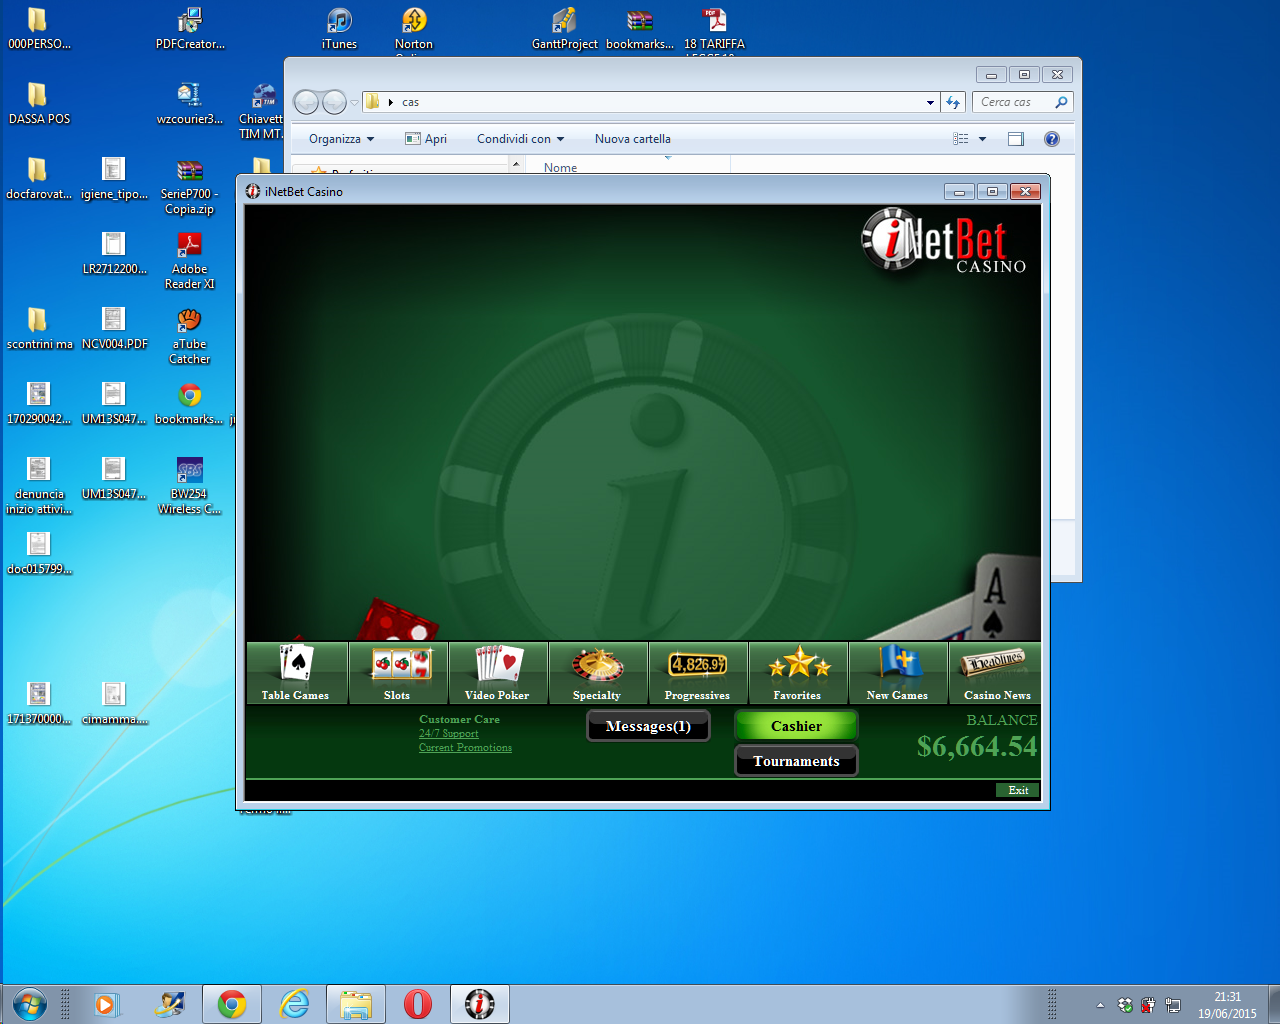Open Current Promotions link
Image resolution: width=1280 pixels, height=1024 pixels.
pos(465,747)
